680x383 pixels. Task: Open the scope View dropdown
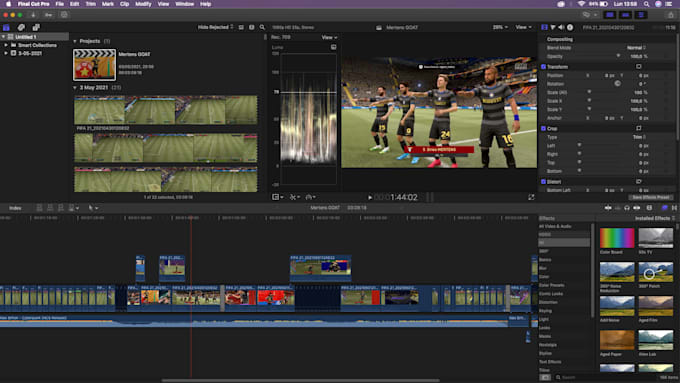(329, 38)
